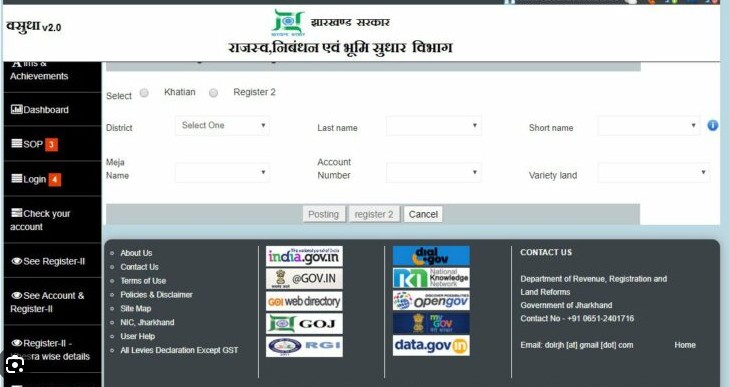This screenshot has height=387, width=729.
Task: Open the Last name dropdown
Action: point(434,126)
